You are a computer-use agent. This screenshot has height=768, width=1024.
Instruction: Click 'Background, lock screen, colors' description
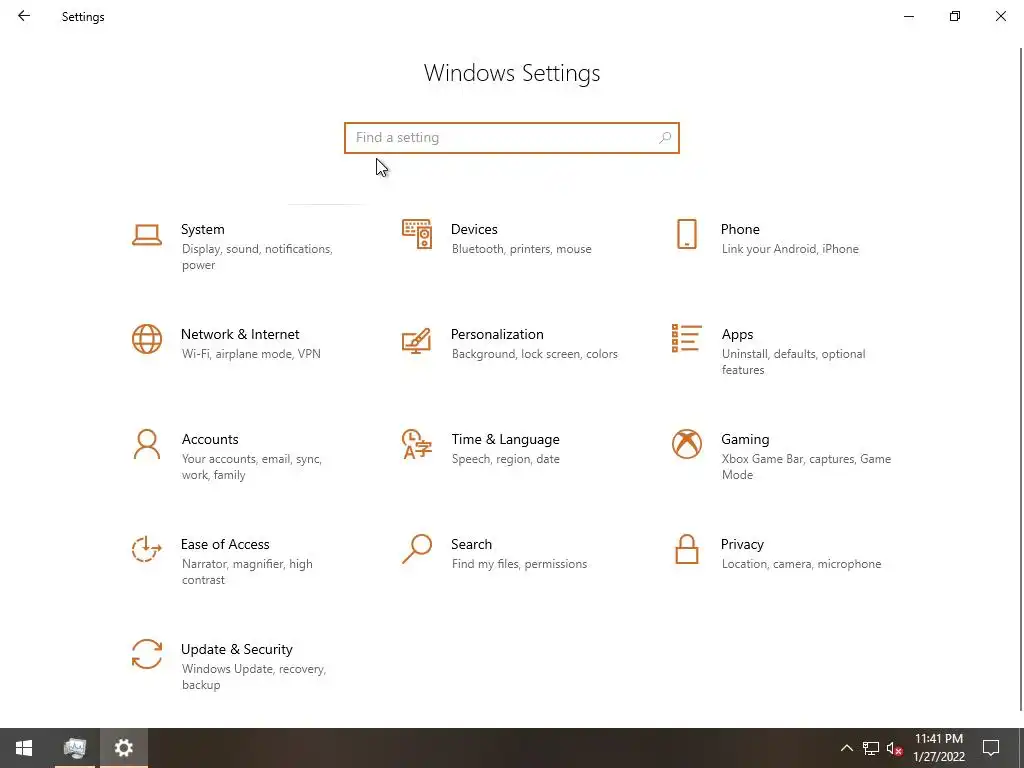(534, 354)
